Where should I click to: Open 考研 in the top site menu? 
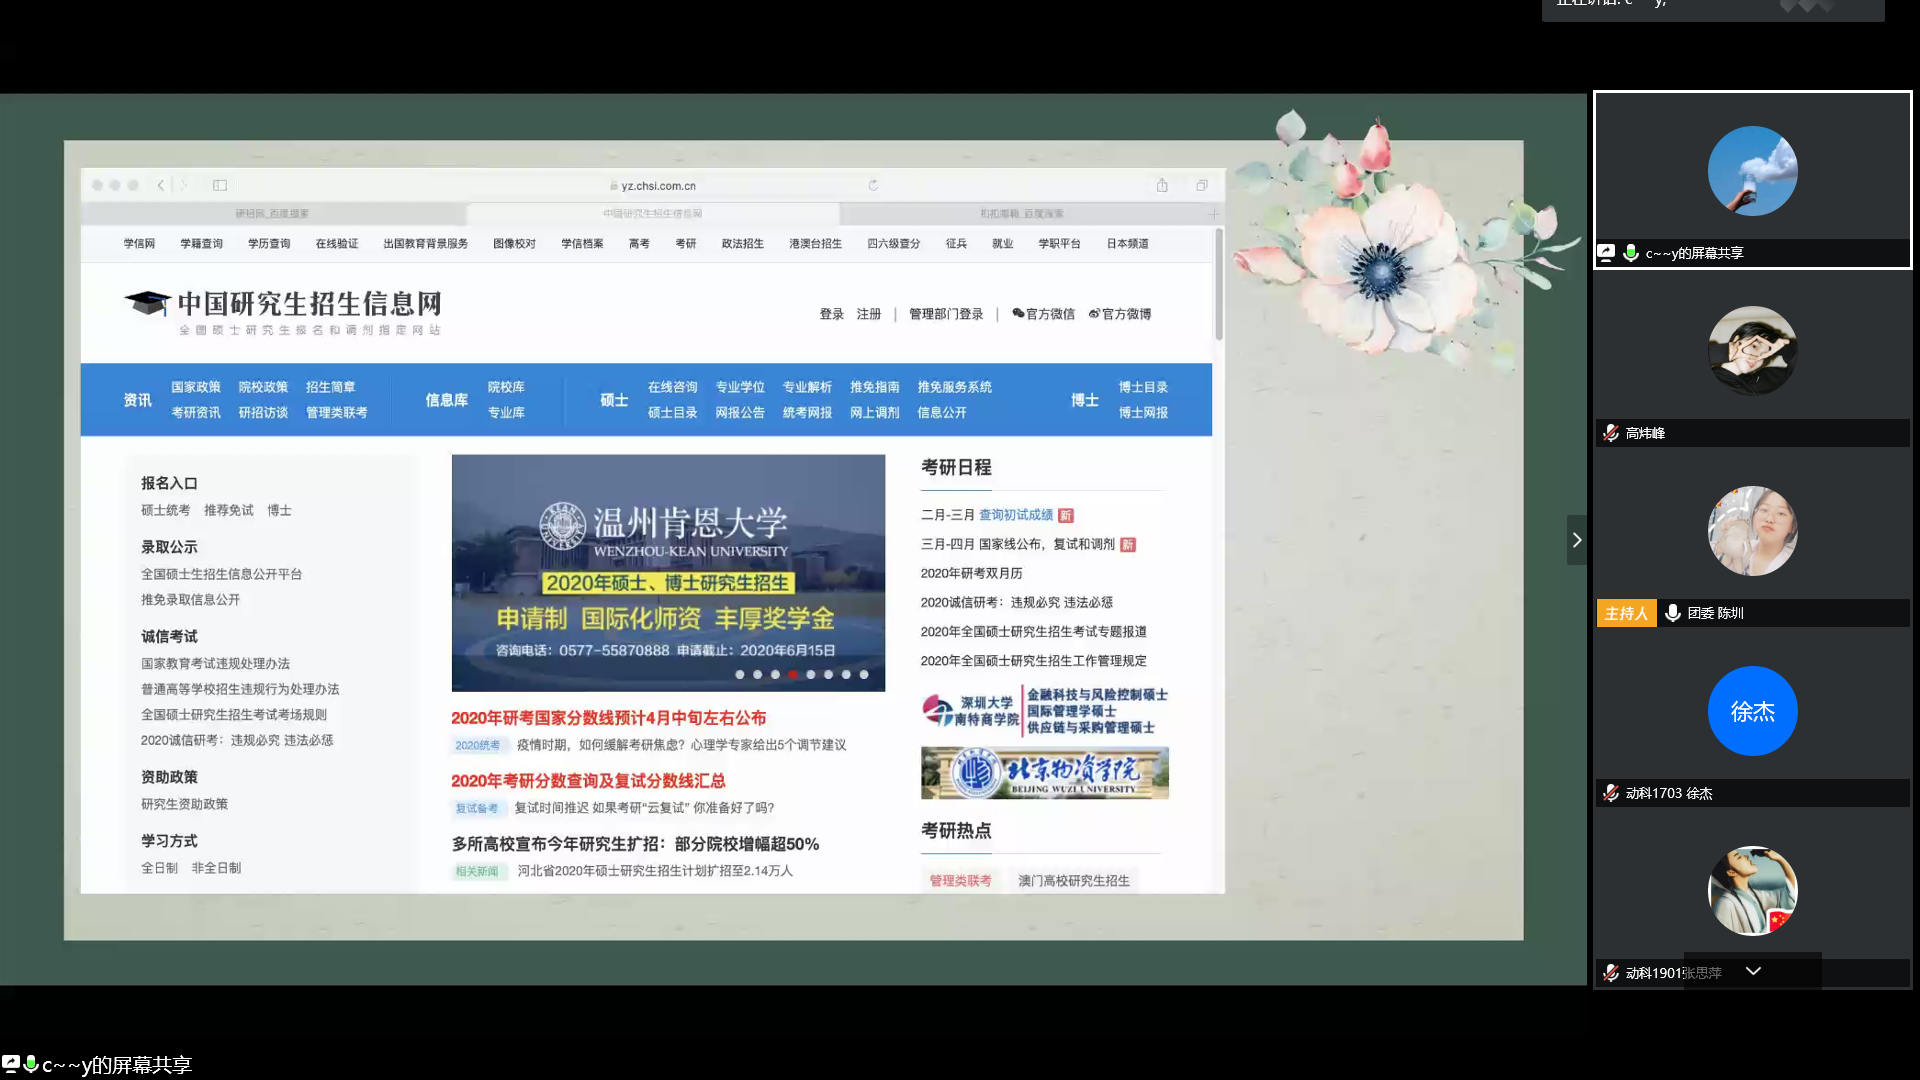[x=685, y=244]
